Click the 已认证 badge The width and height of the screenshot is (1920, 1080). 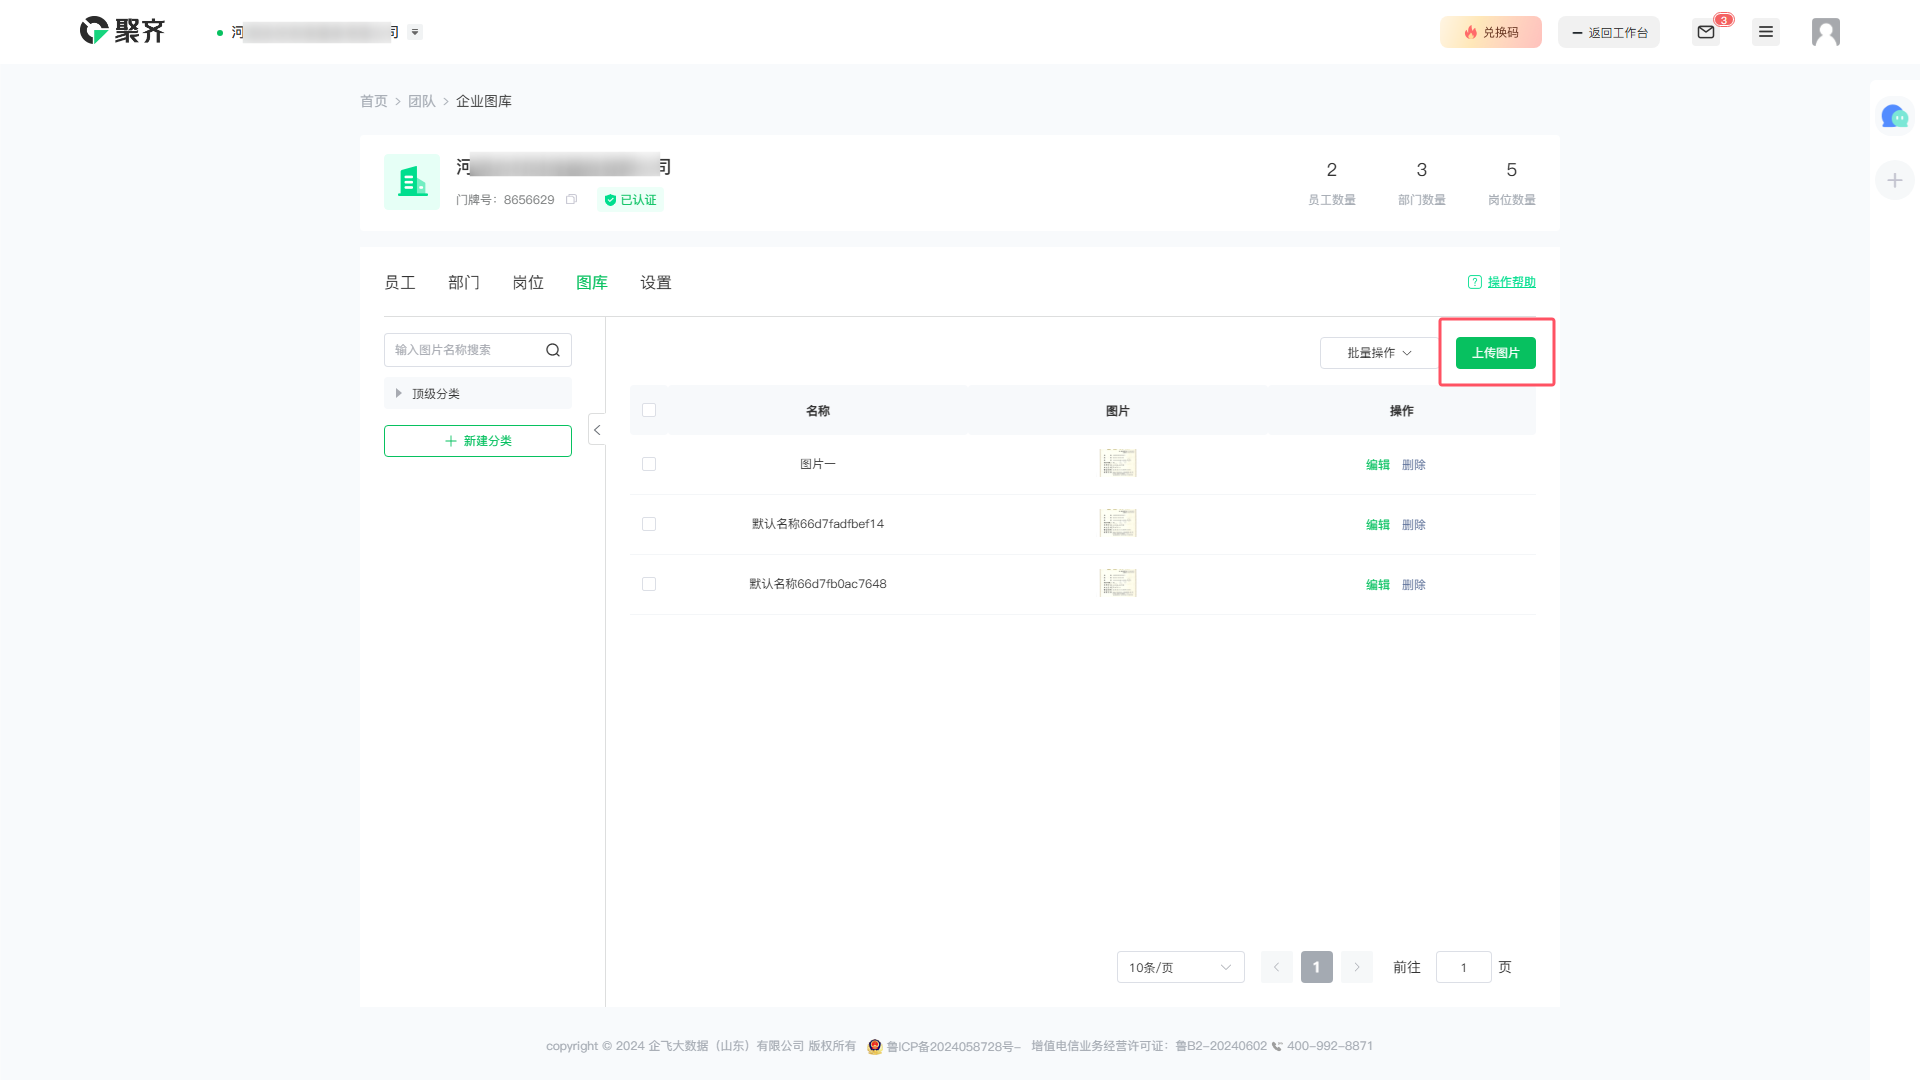[631, 200]
